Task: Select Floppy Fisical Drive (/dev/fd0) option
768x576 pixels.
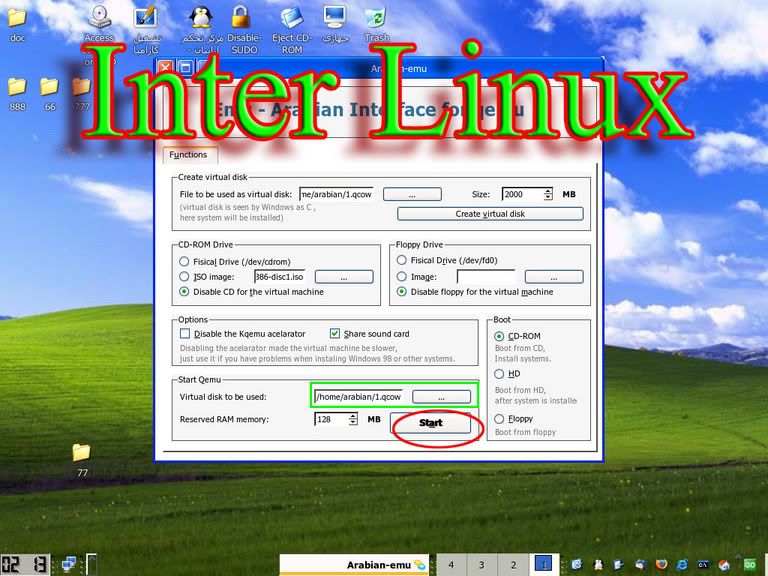Action: point(402,260)
